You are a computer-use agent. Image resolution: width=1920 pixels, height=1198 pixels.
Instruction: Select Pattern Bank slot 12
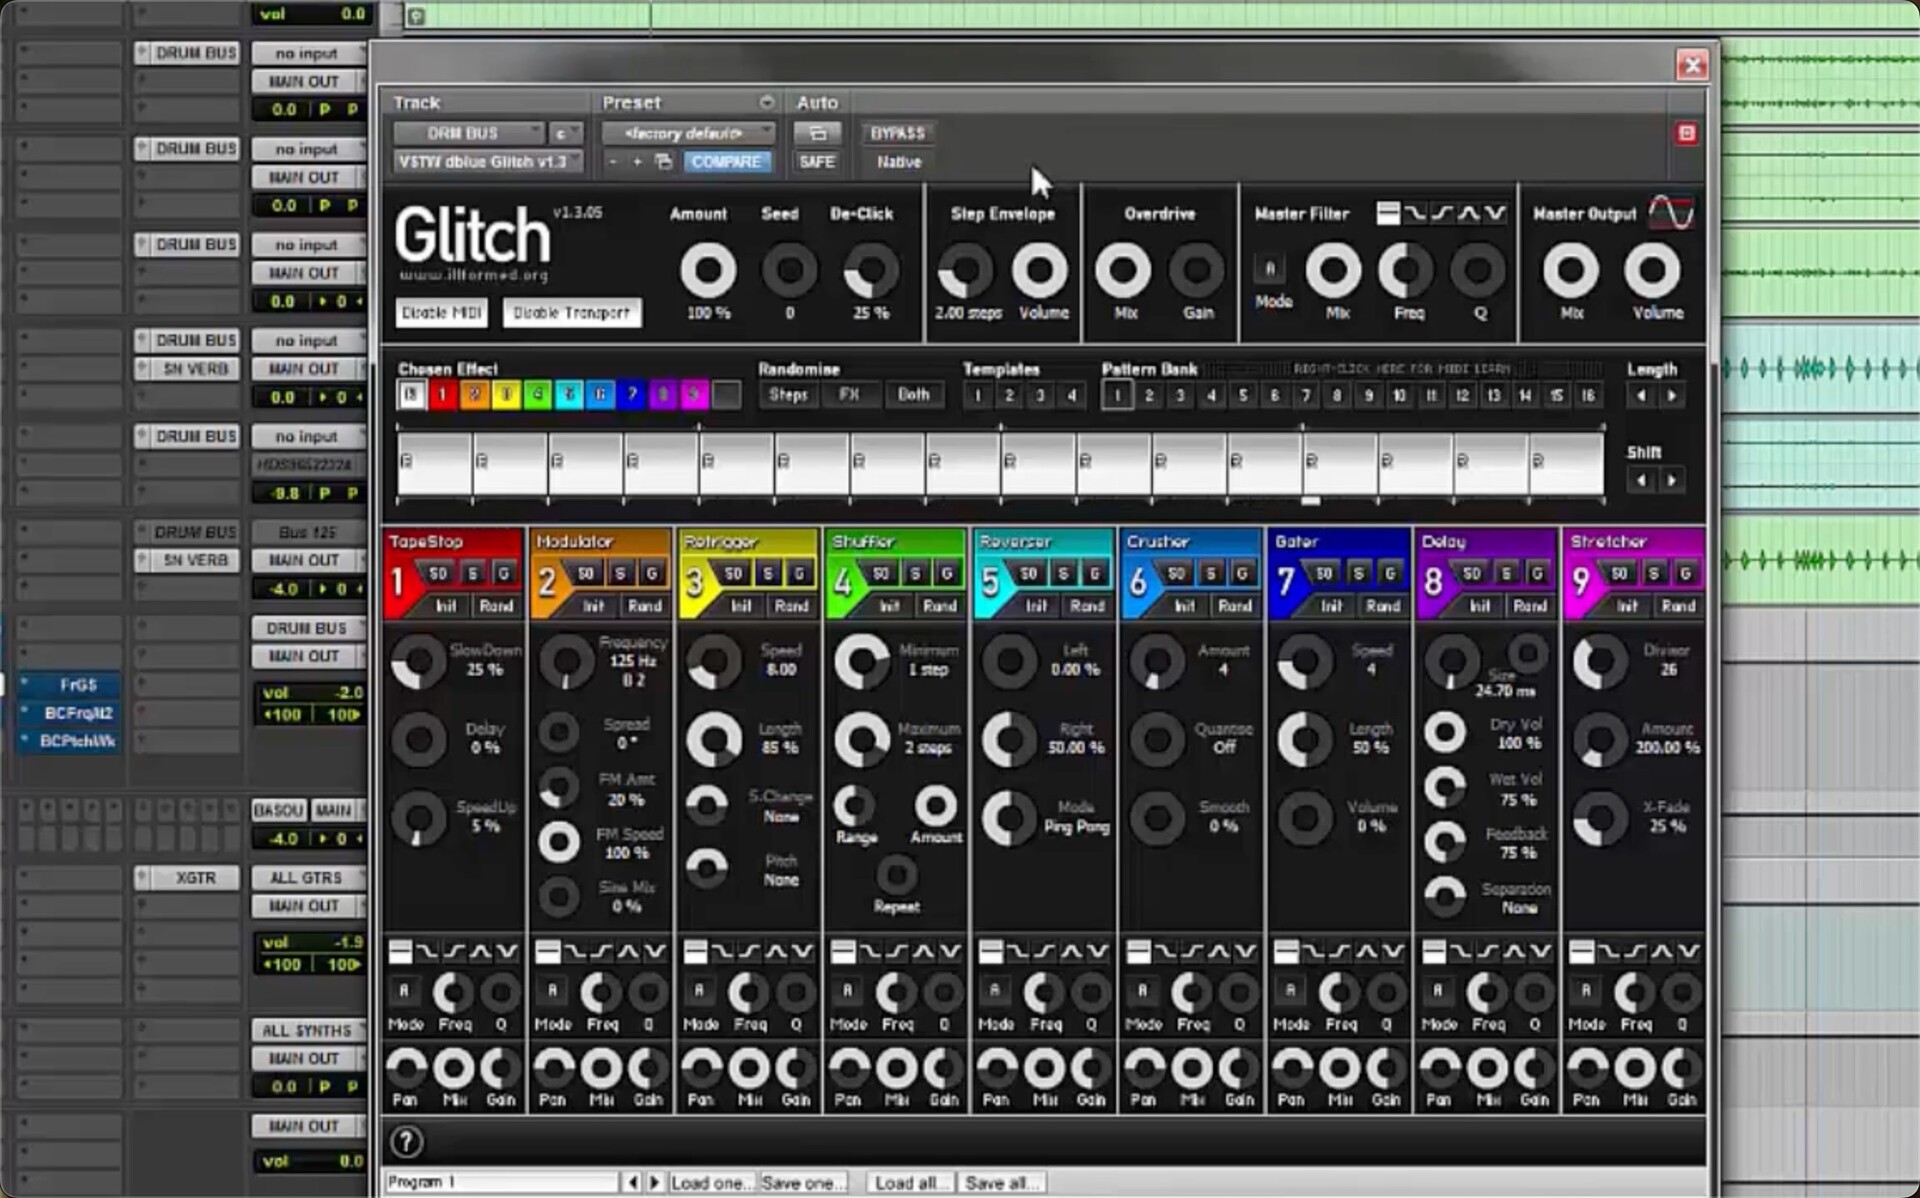pos(1462,396)
